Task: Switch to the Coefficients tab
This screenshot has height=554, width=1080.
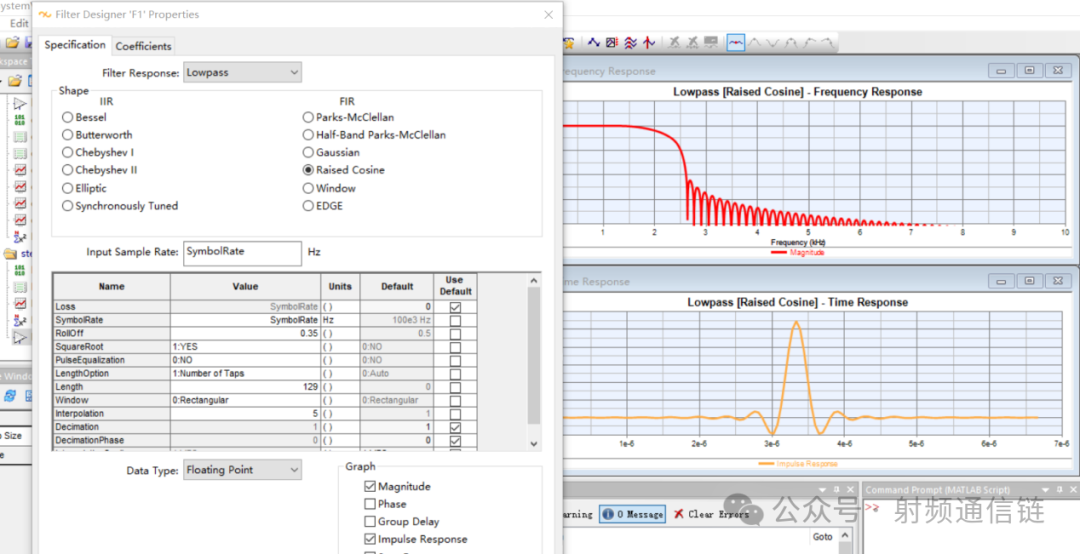Action: pyautogui.click(x=143, y=46)
